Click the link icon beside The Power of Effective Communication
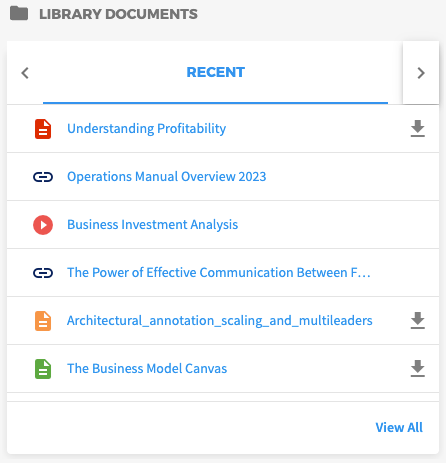446x463 pixels. (x=43, y=273)
